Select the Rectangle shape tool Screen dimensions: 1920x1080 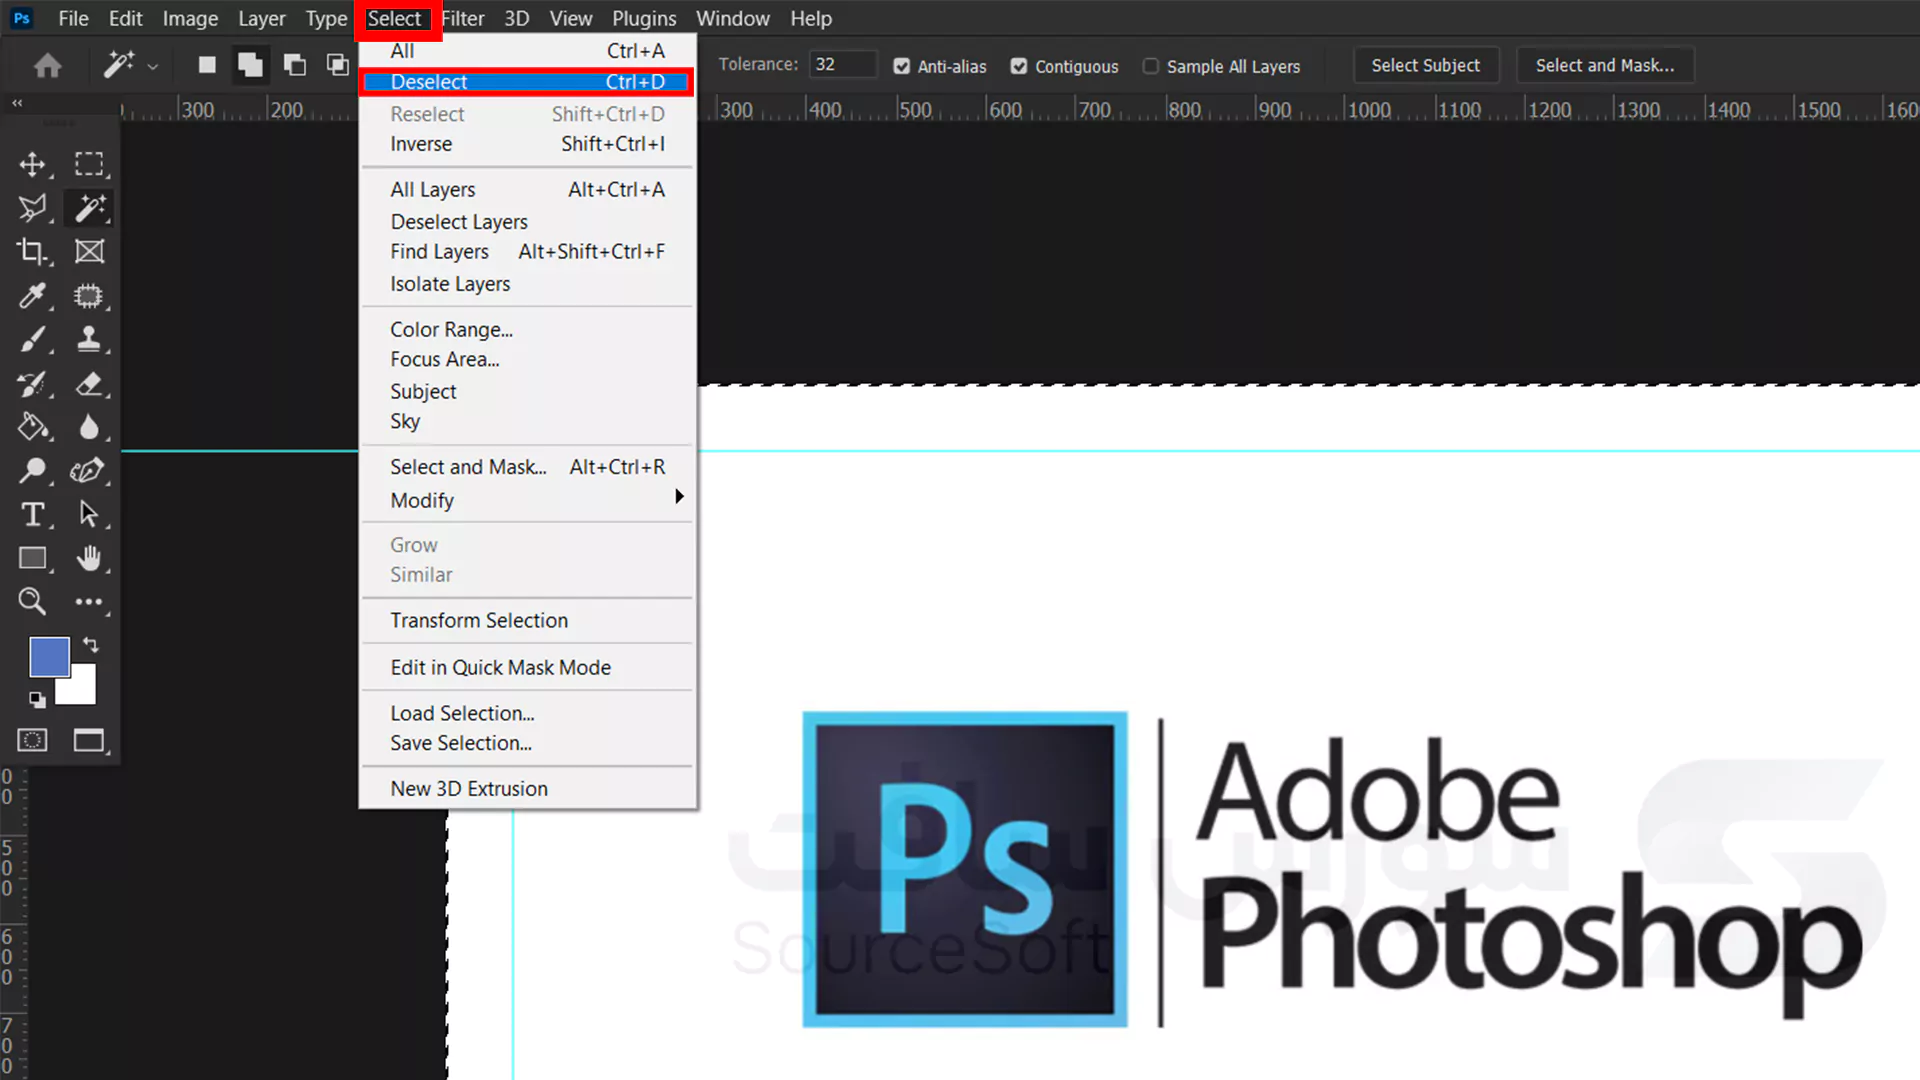[33, 558]
